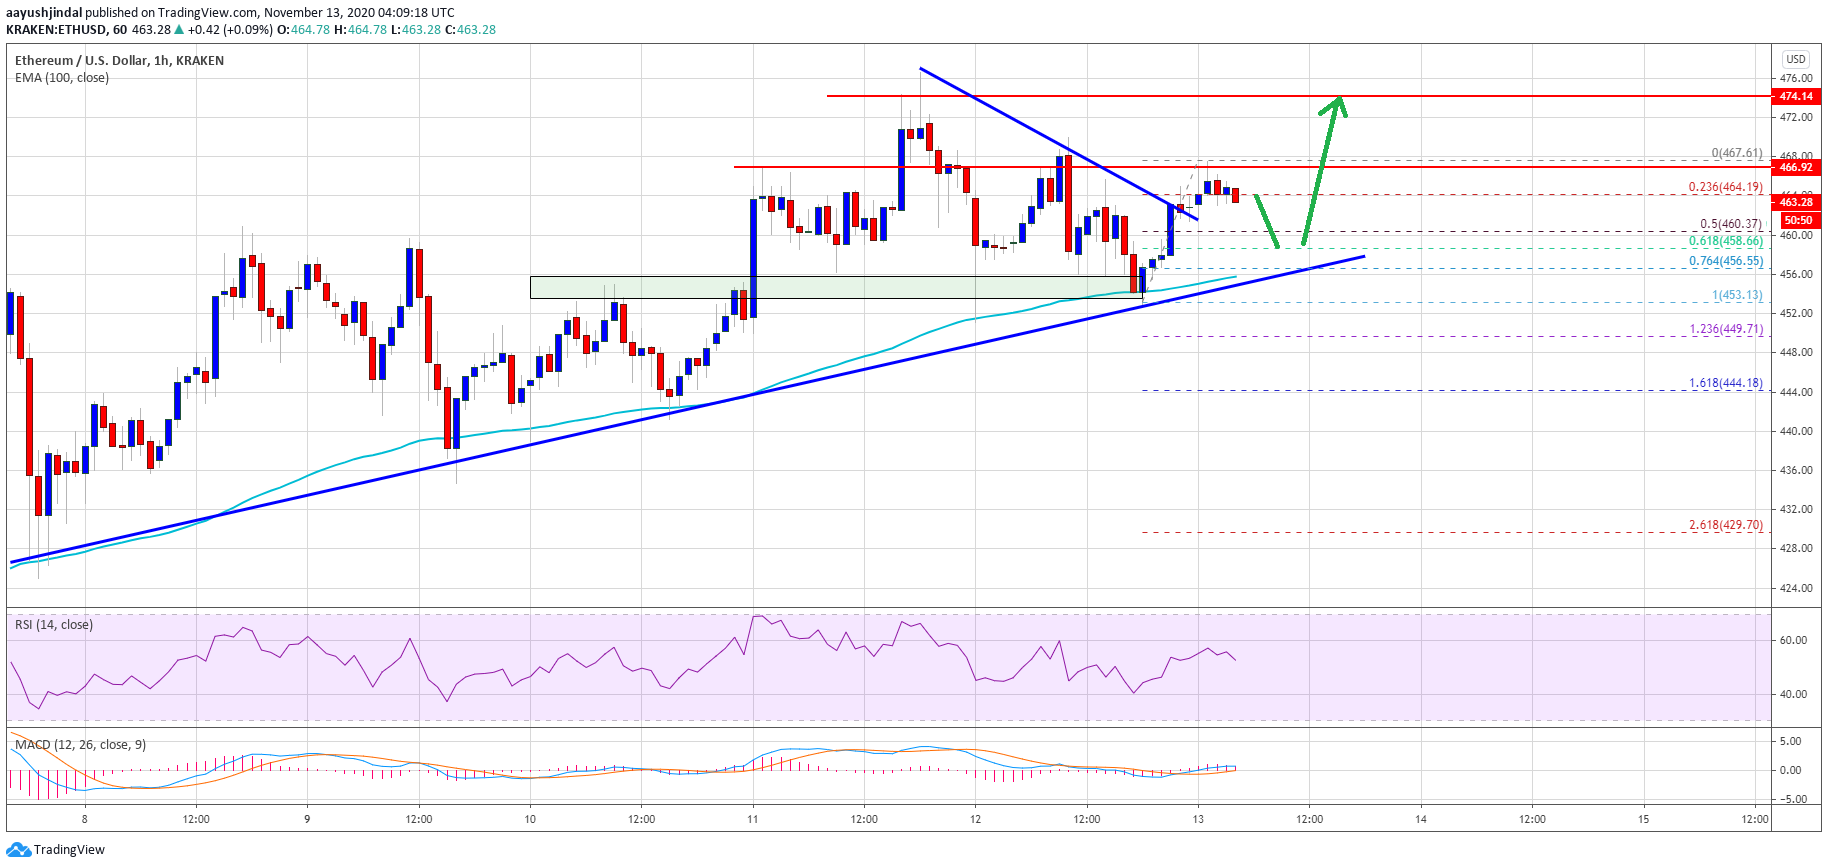The height and width of the screenshot is (868, 1828).
Task: Select the 2.618(429.70) Fibonacci extension label
Action: [x=1725, y=525]
